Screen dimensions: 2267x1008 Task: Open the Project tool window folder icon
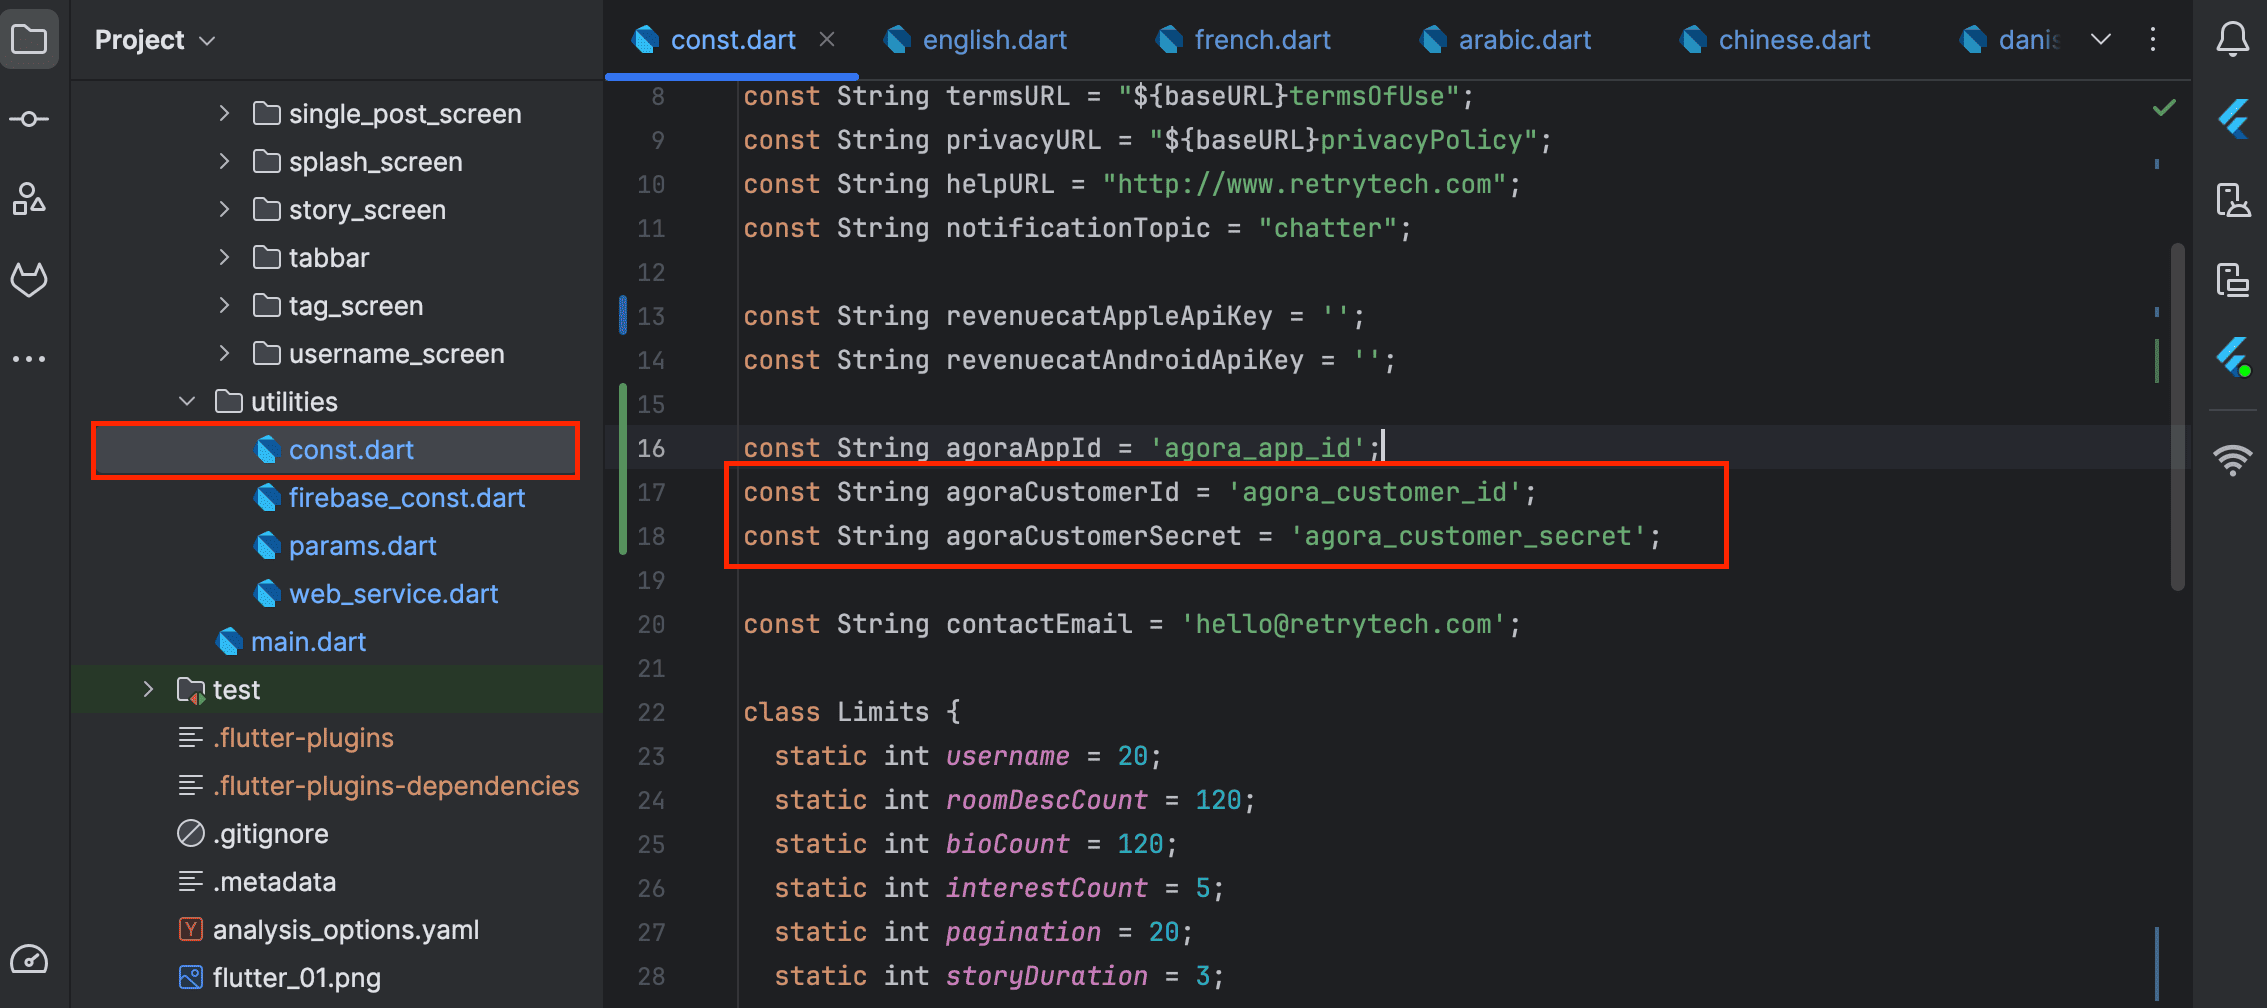pyautogui.click(x=29, y=40)
